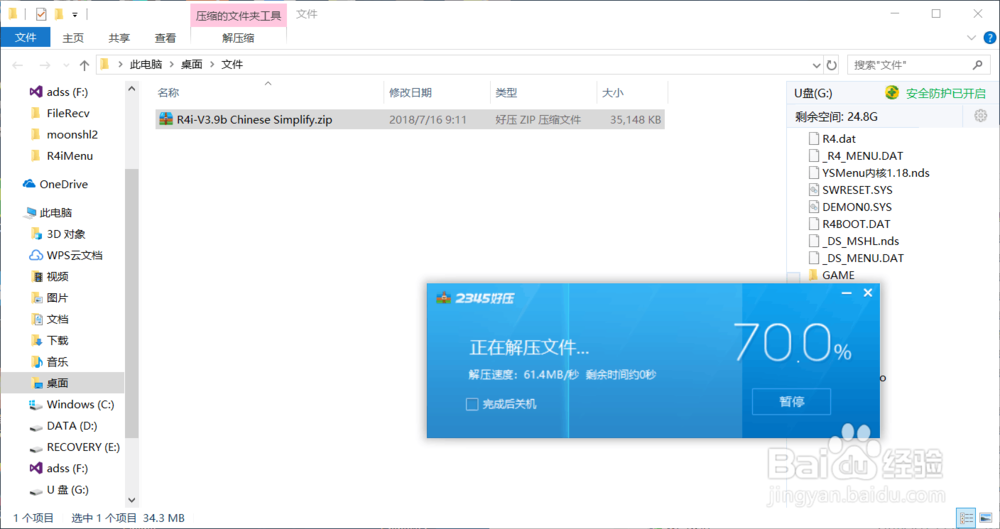Click the 音乐 folder icon
The image size is (1000, 529).
pos(36,362)
